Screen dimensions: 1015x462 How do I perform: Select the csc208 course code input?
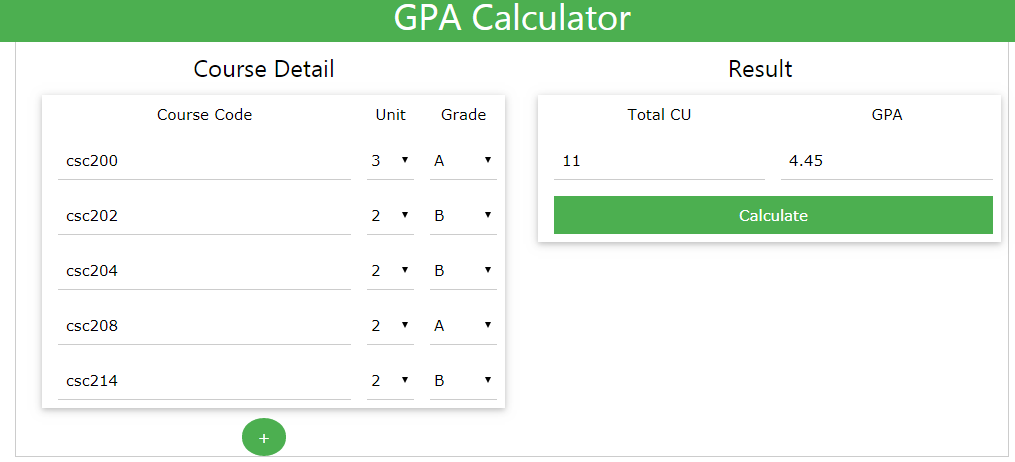(204, 325)
